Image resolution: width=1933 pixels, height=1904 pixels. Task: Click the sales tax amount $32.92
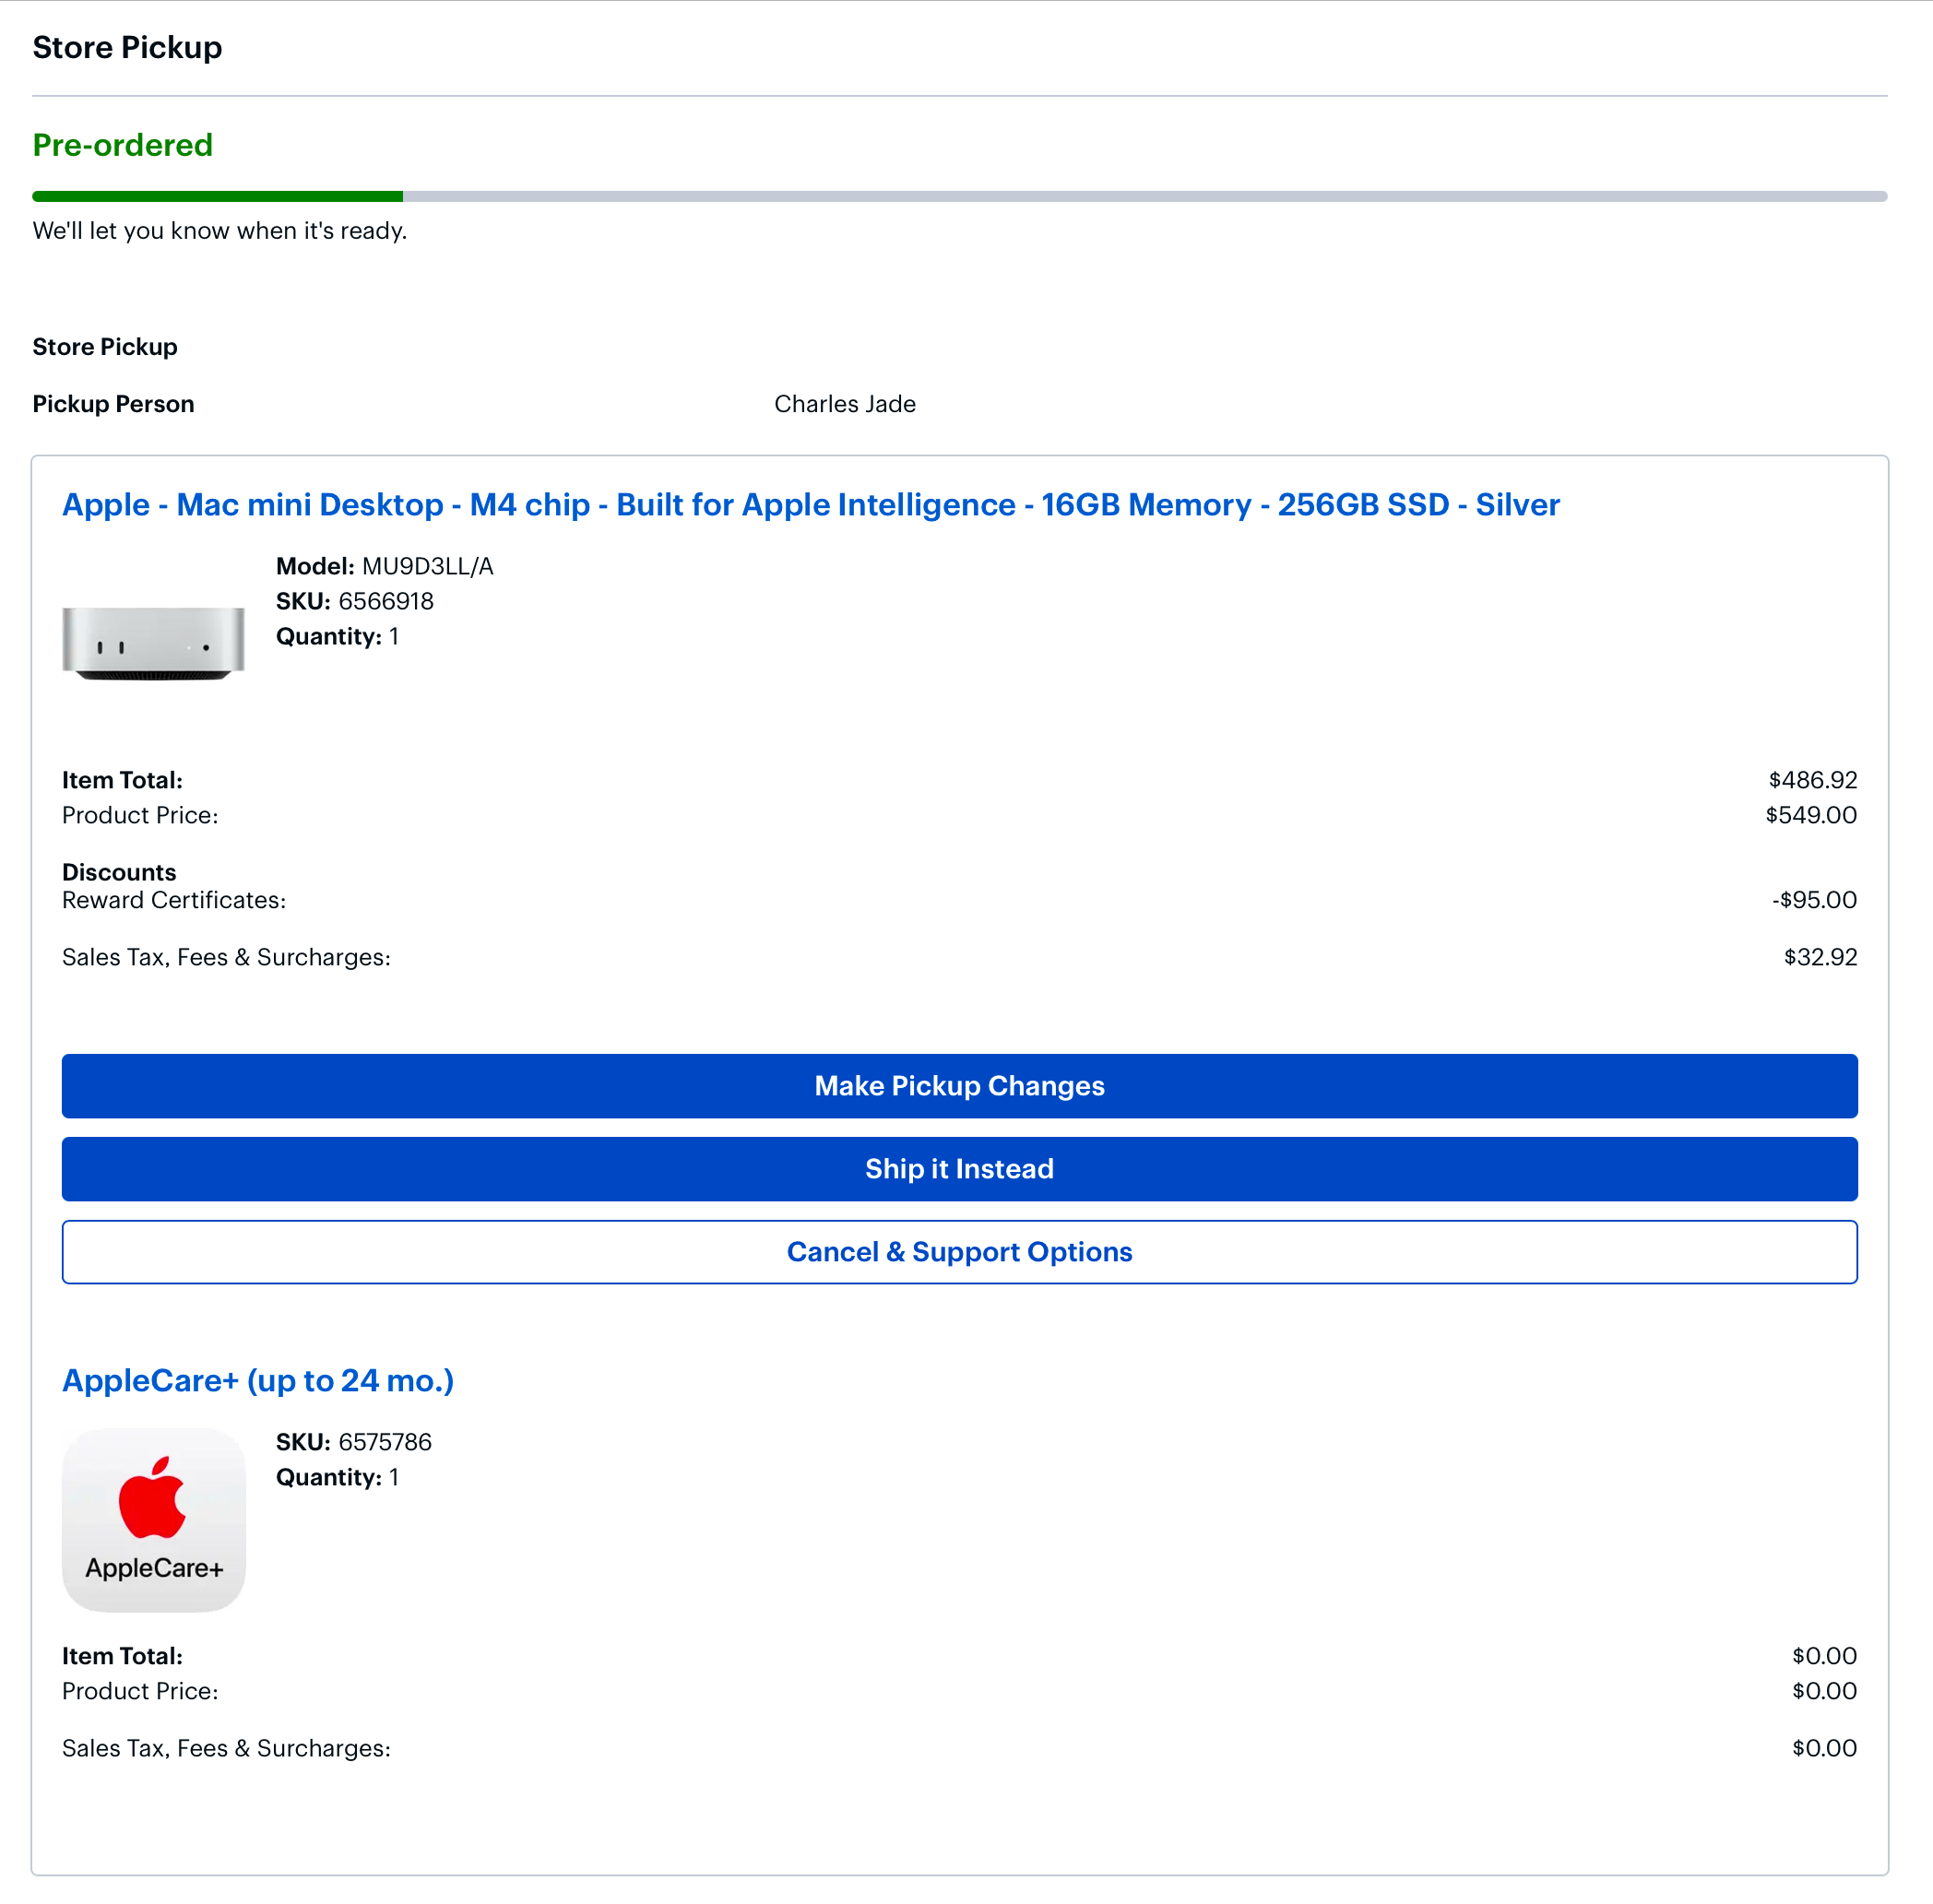click(1820, 957)
